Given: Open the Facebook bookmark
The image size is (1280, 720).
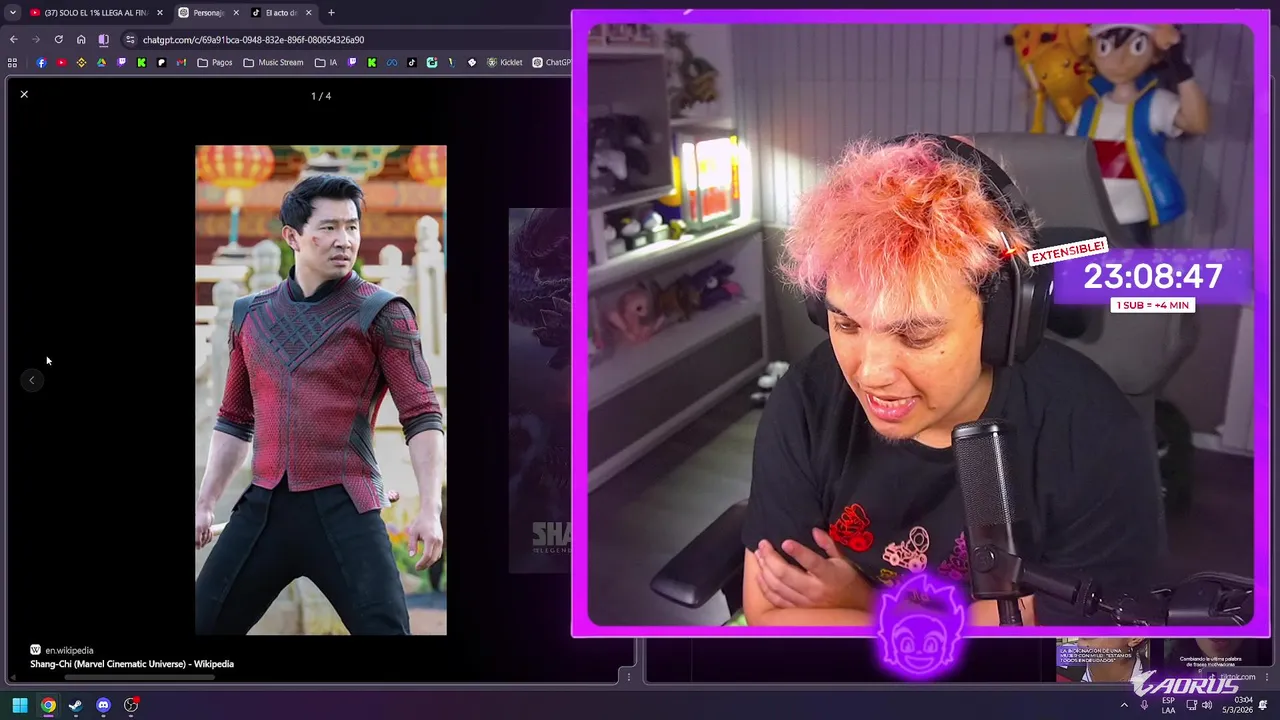Looking at the screenshot, I should coord(41,62).
